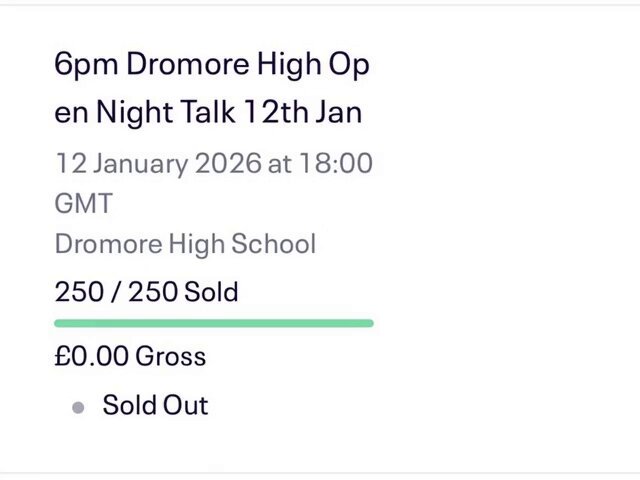
Task: Click the '18:00' time value
Action: 336,163
